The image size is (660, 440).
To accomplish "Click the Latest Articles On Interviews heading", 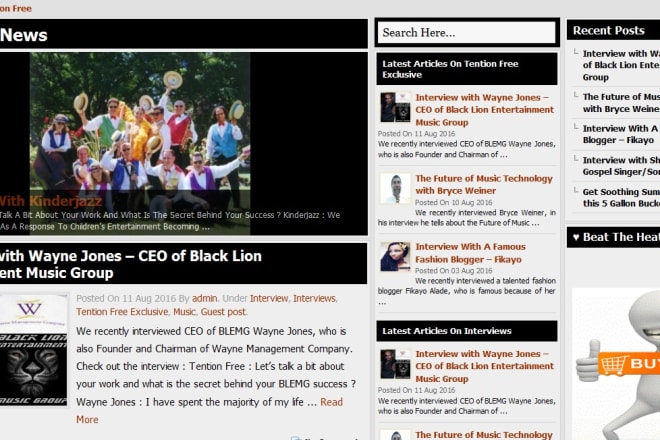I will 447,331.
